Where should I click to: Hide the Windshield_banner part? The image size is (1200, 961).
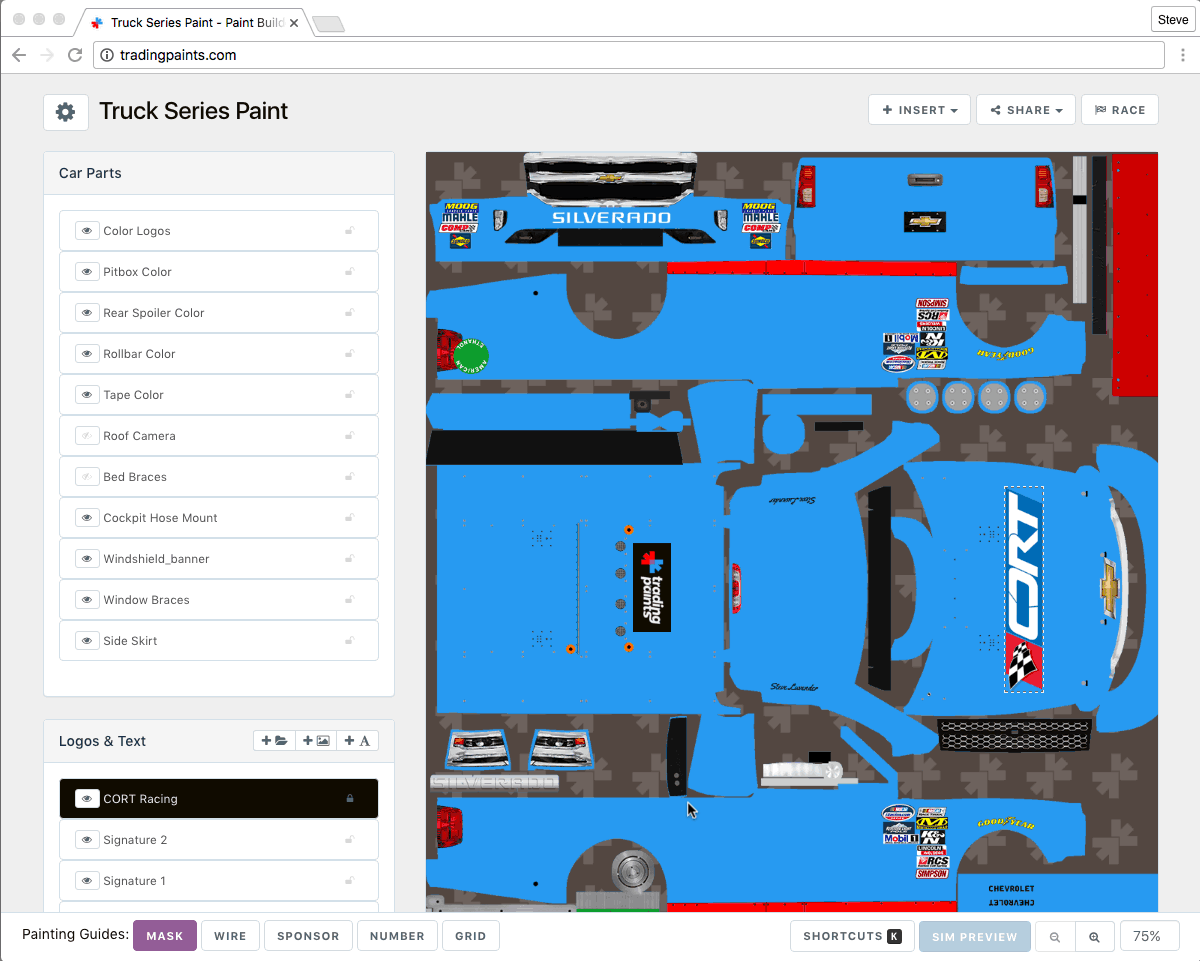click(87, 559)
